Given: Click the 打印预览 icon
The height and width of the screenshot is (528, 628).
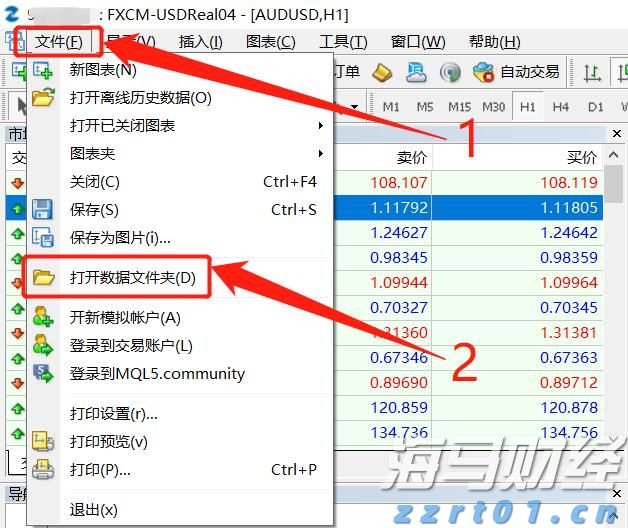Looking at the screenshot, I should (42, 442).
